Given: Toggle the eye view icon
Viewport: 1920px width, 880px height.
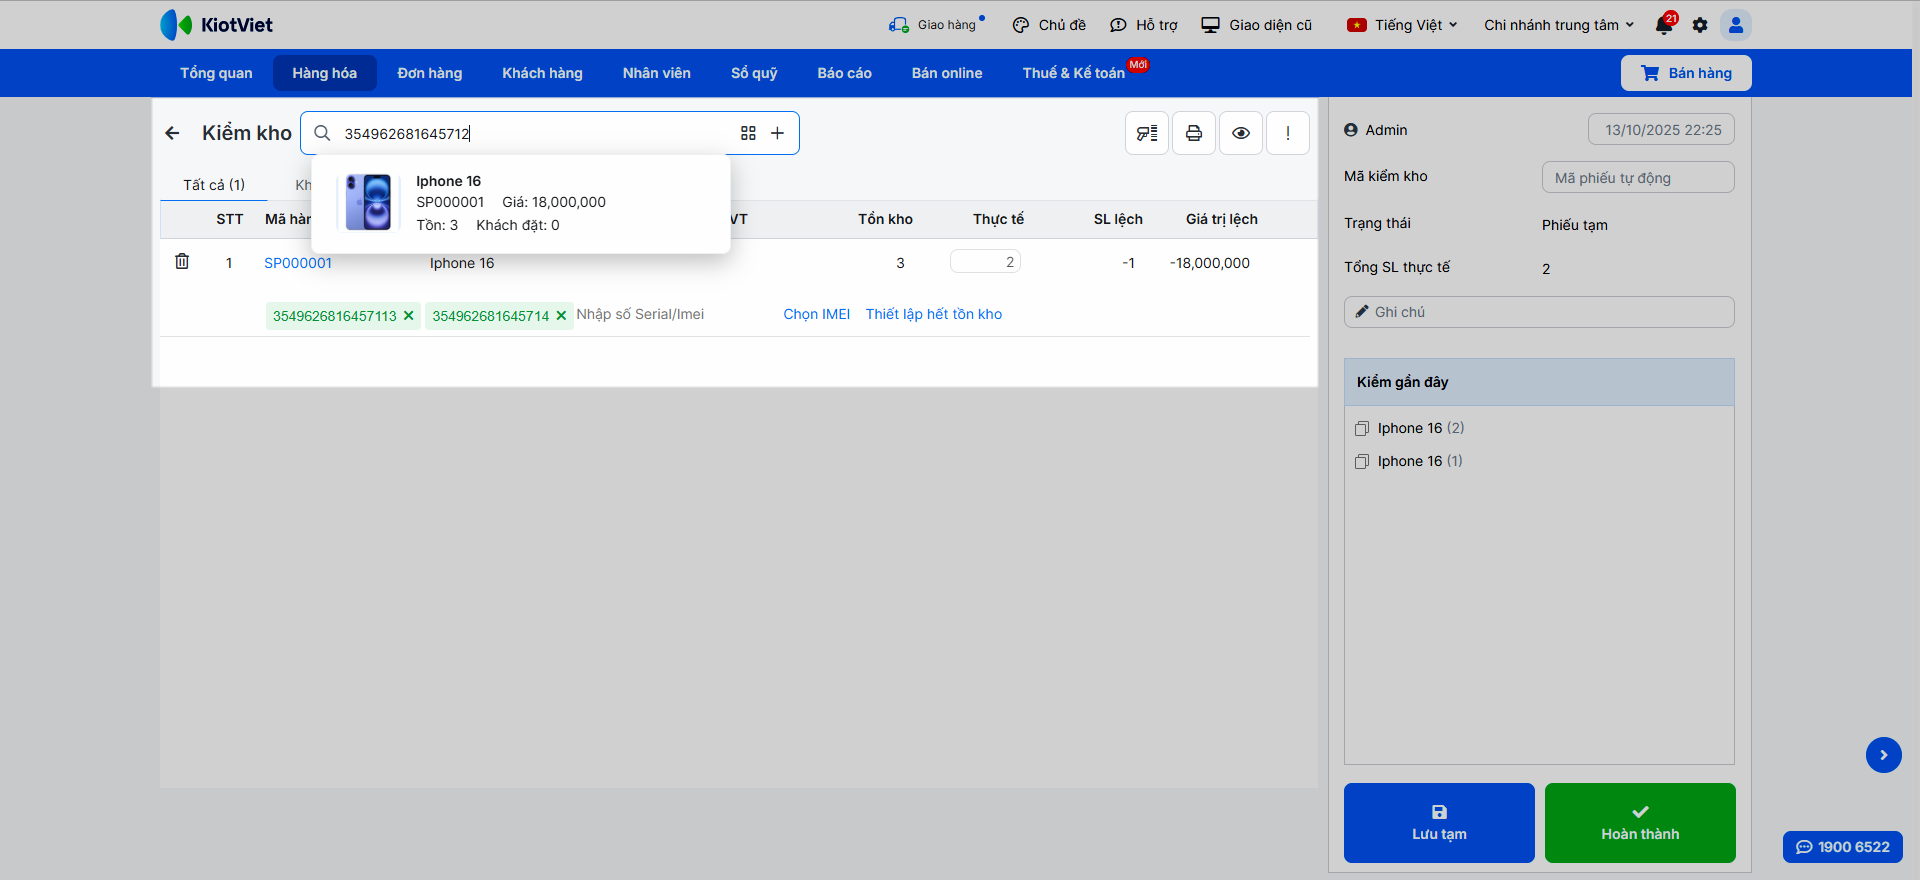Looking at the screenshot, I should coord(1241,133).
